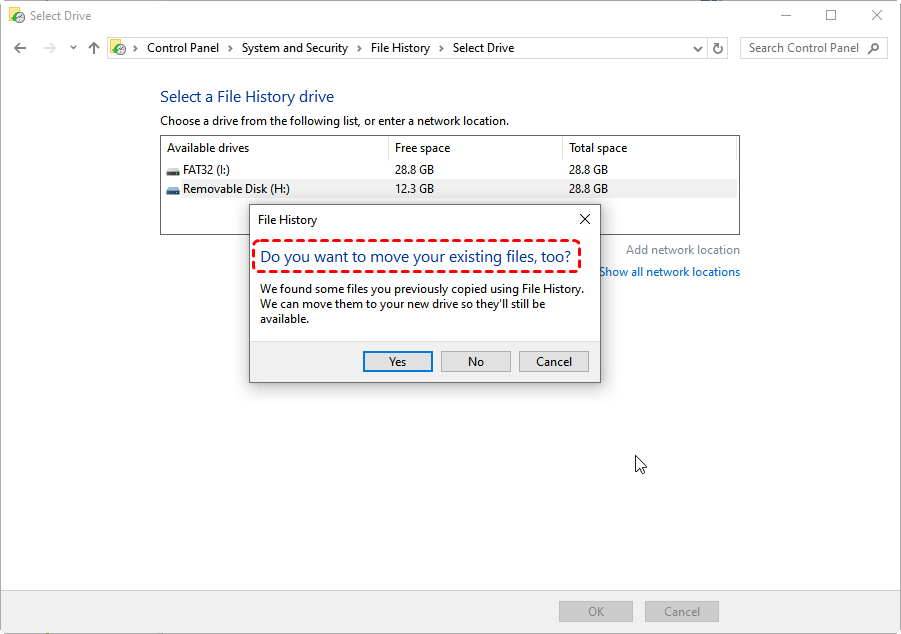The width and height of the screenshot is (901, 634).
Task: Open Control Panel breadcrumb
Action: tap(183, 48)
